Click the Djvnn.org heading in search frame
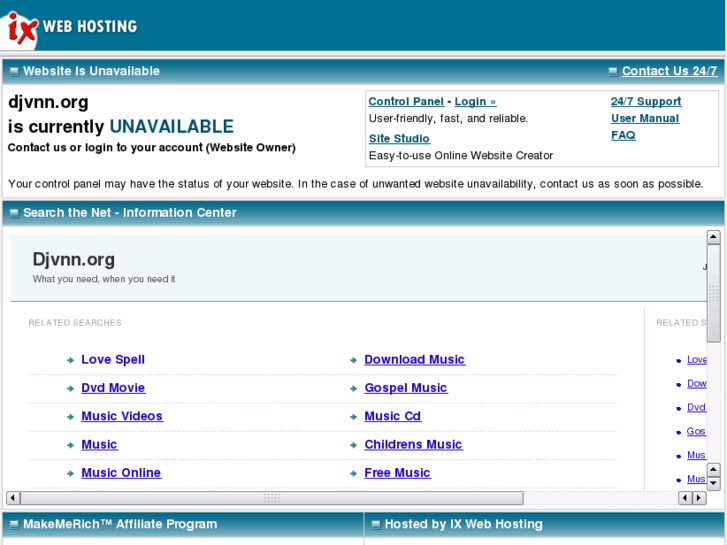 point(74,259)
